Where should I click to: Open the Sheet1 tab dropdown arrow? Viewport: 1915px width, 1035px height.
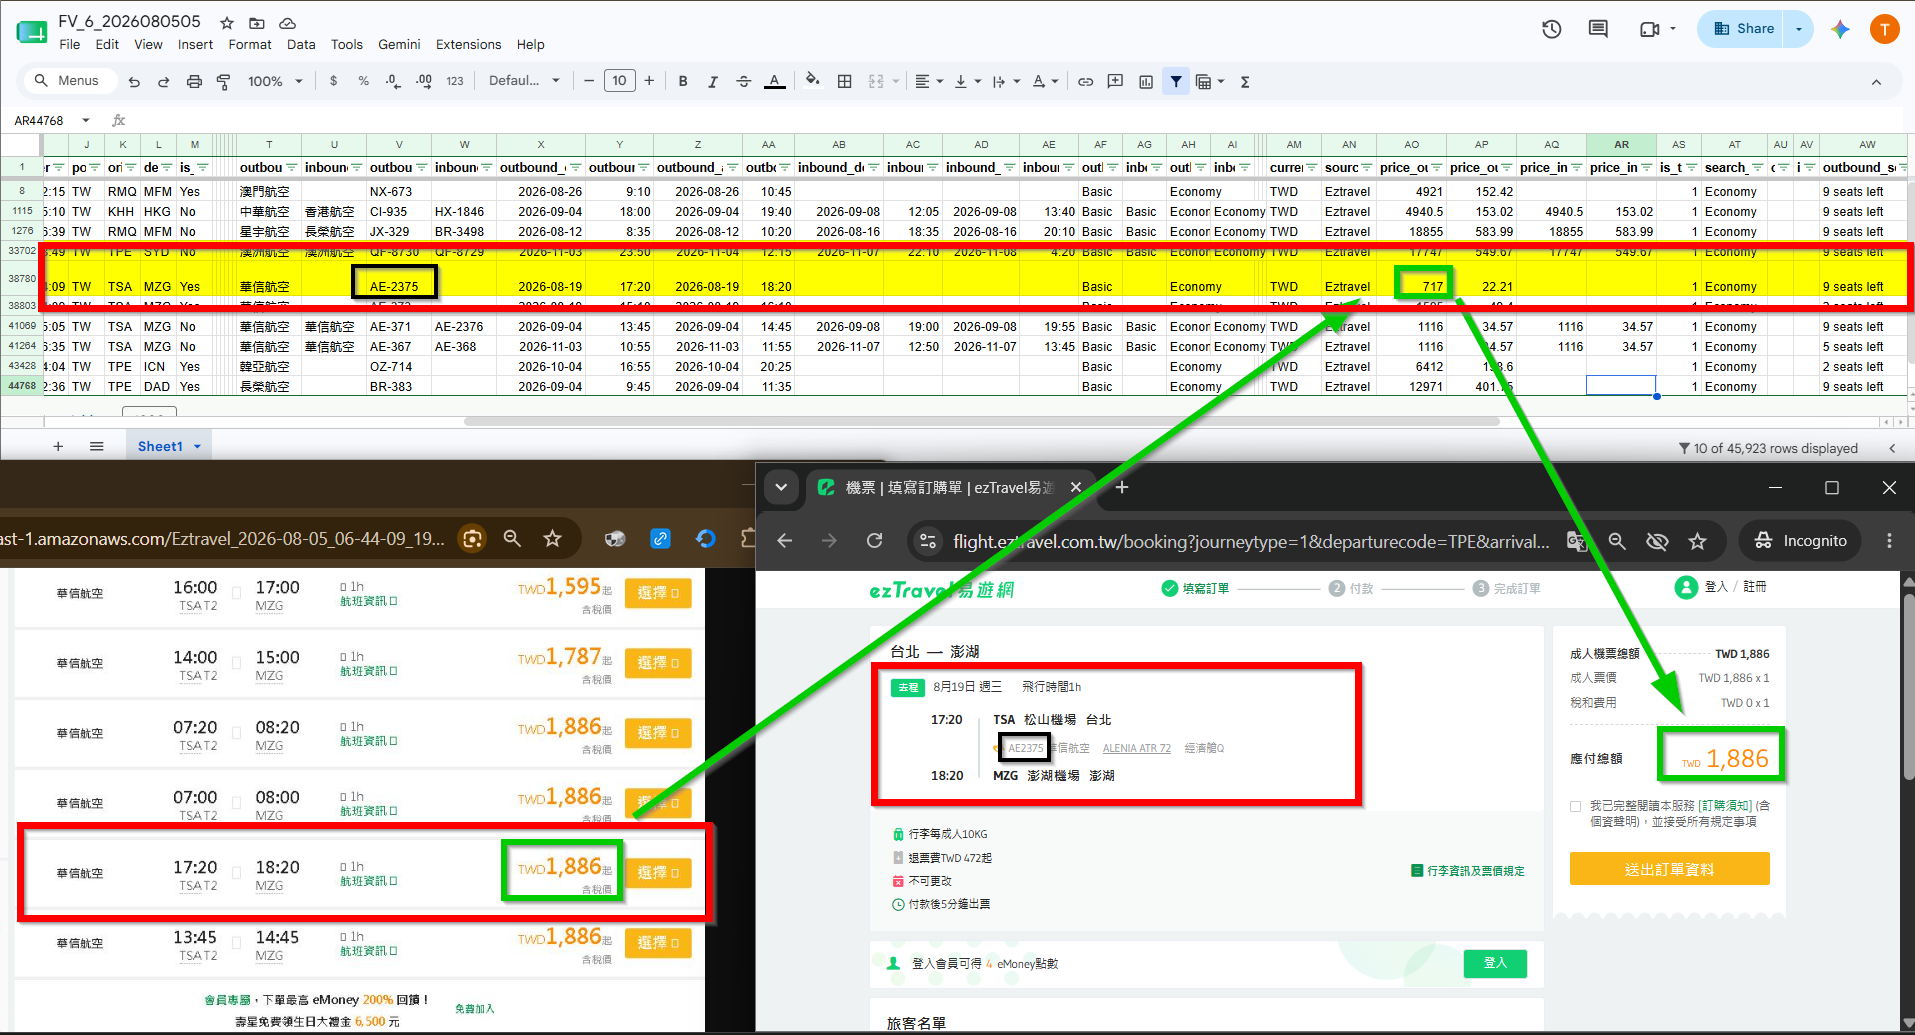click(x=197, y=447)
